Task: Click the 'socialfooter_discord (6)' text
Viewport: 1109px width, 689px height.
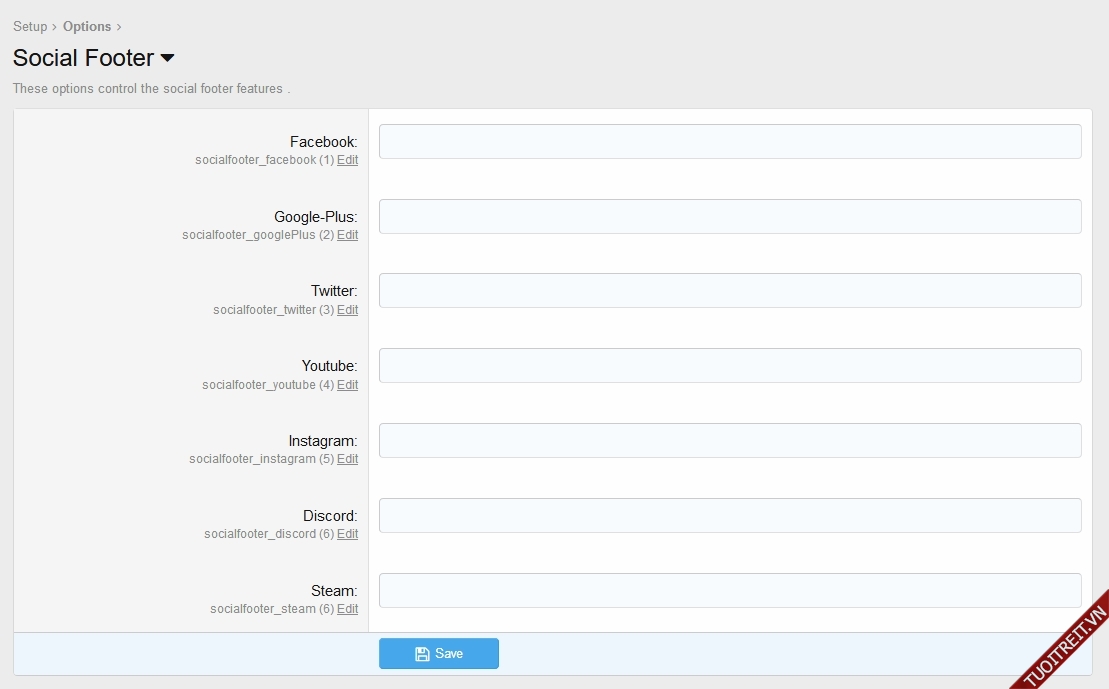Action: pos(269,534)
